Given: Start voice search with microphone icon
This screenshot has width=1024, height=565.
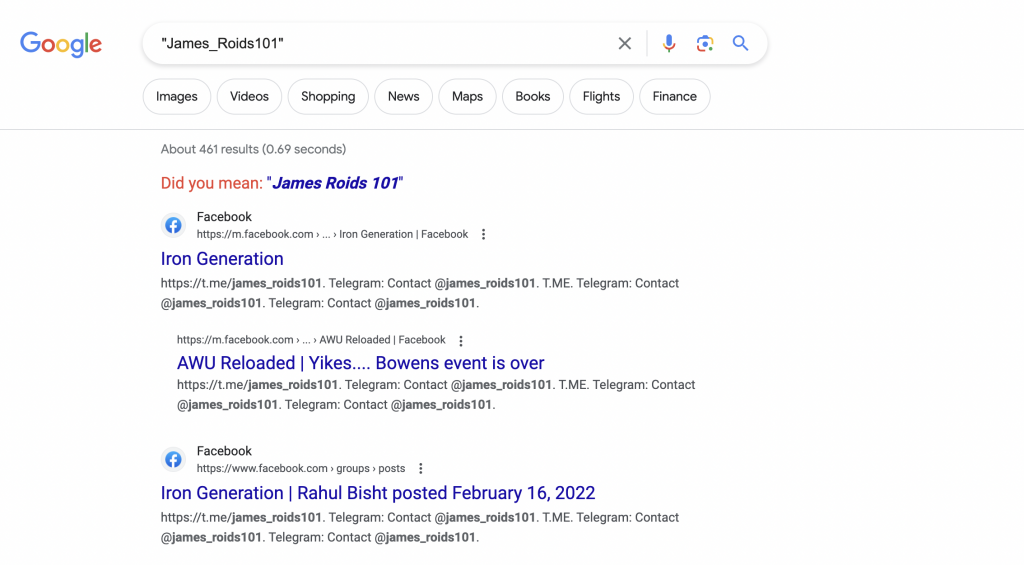Looking at the screenshot, I should (x=669, y=43).
